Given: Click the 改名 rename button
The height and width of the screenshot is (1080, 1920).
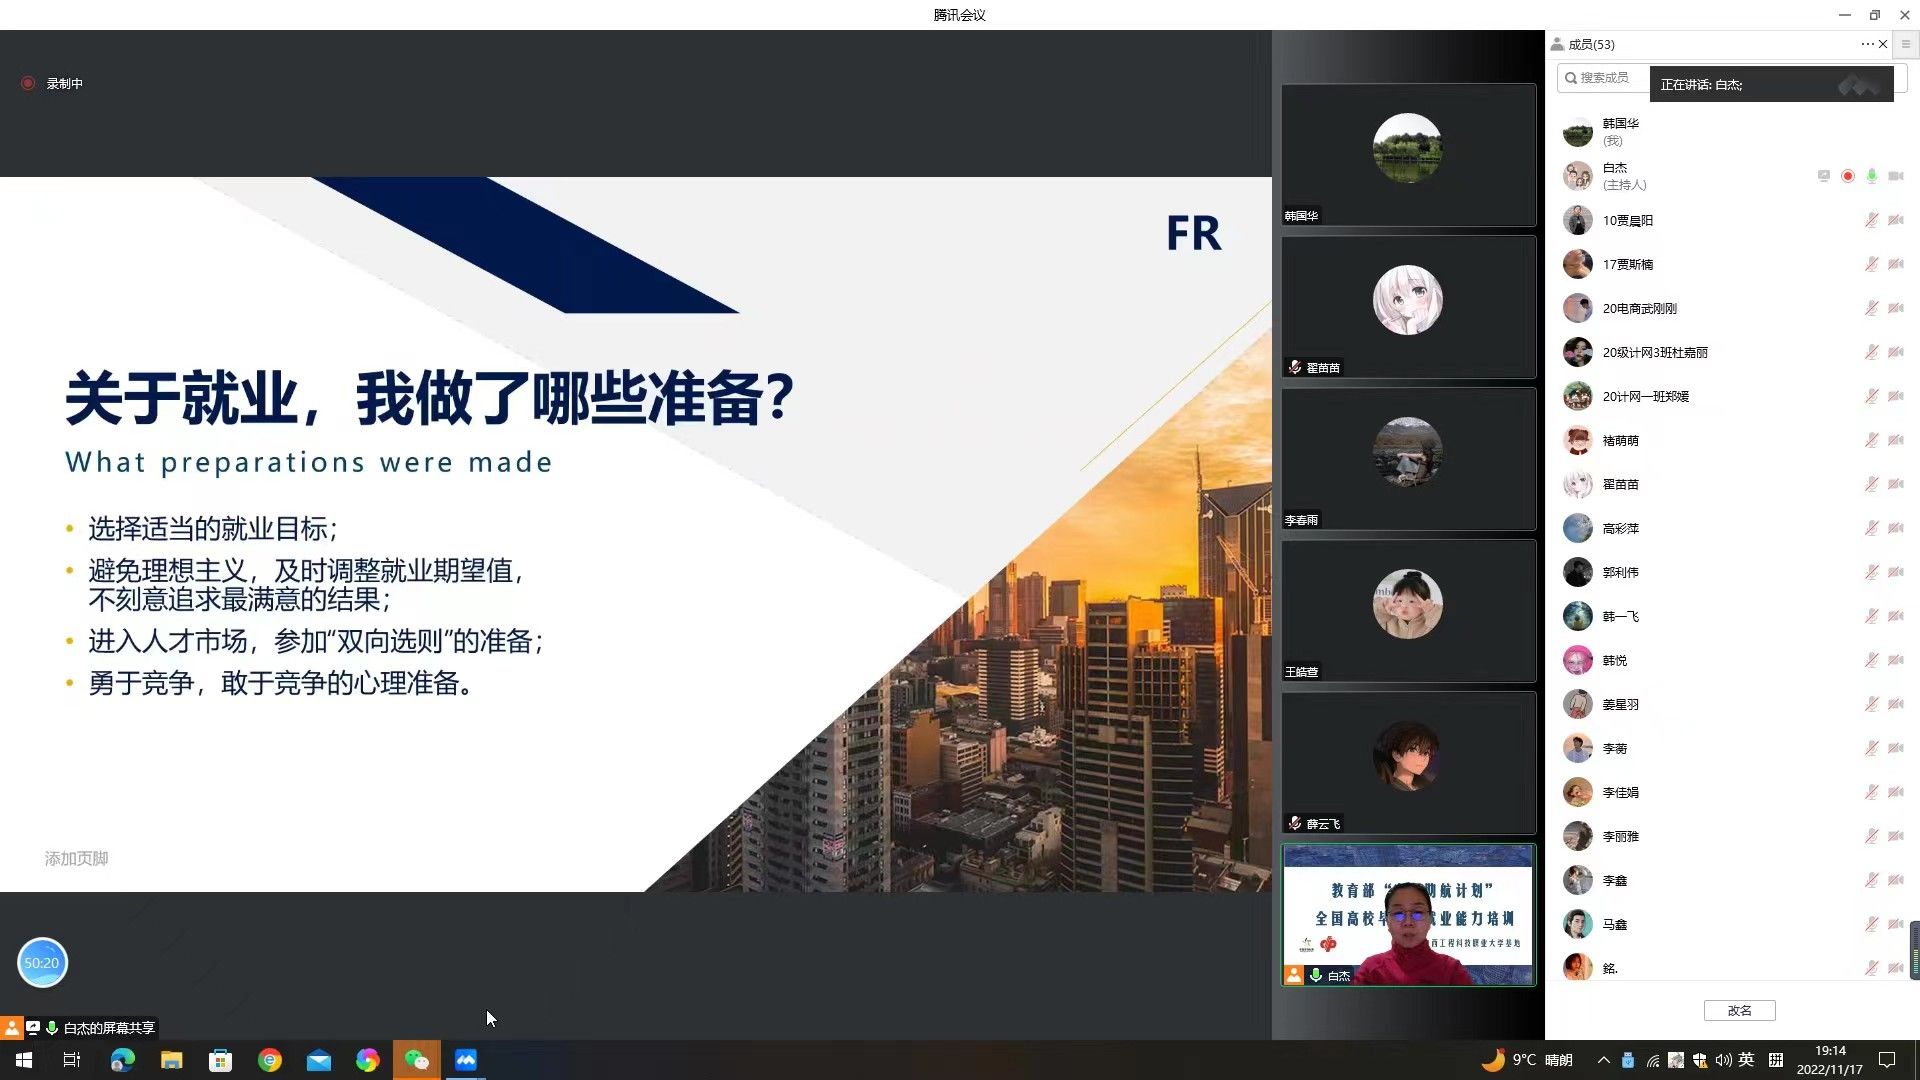Looking at the screenshot, I should pyautogui.click(x=1739, y=1011).
